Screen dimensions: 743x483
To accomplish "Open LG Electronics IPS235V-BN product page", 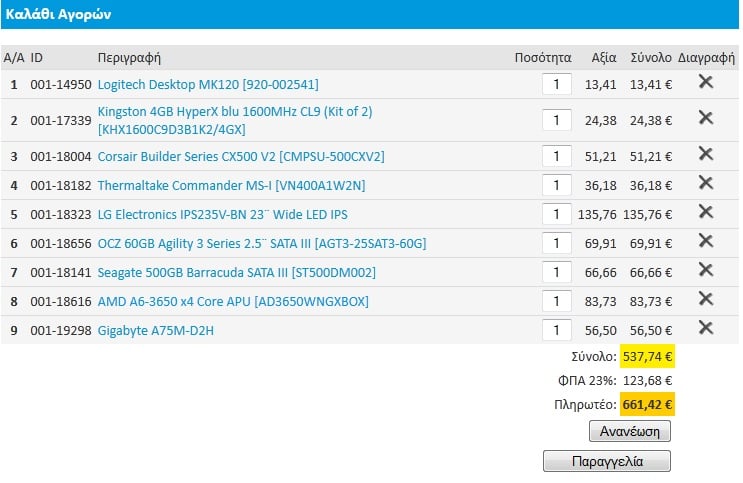I will pos(222,214).
